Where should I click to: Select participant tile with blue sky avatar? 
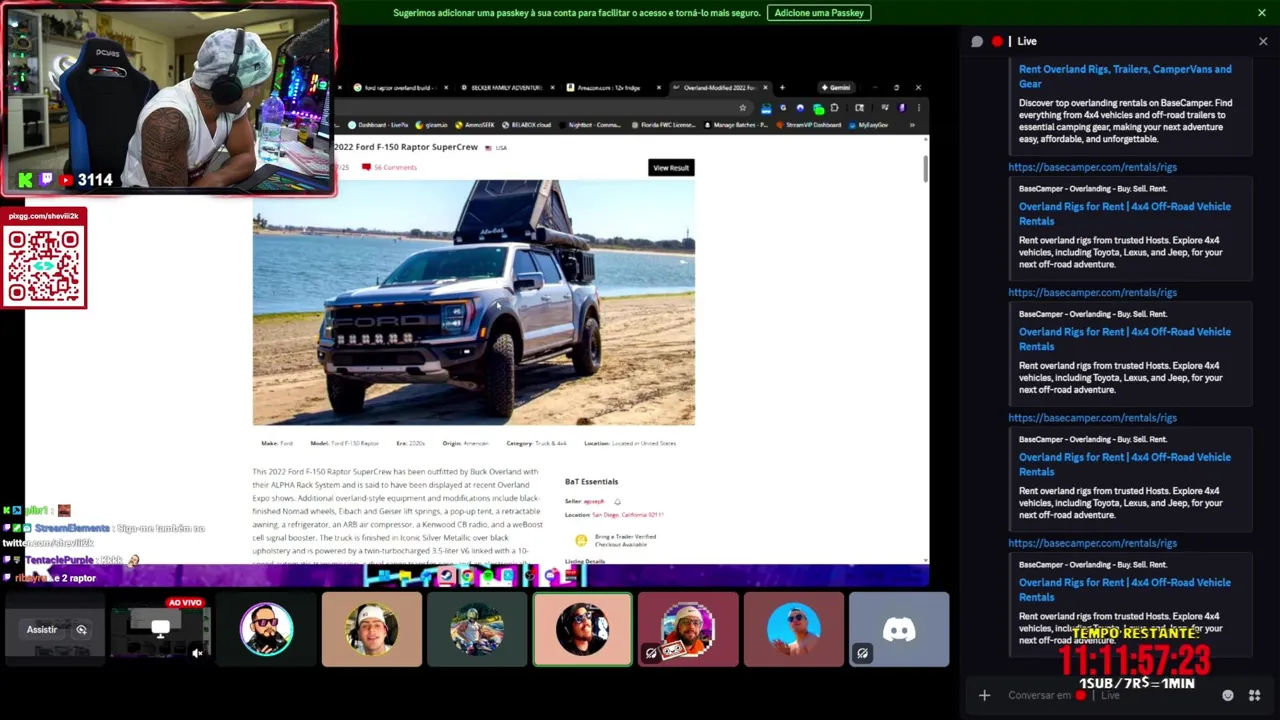794,629
